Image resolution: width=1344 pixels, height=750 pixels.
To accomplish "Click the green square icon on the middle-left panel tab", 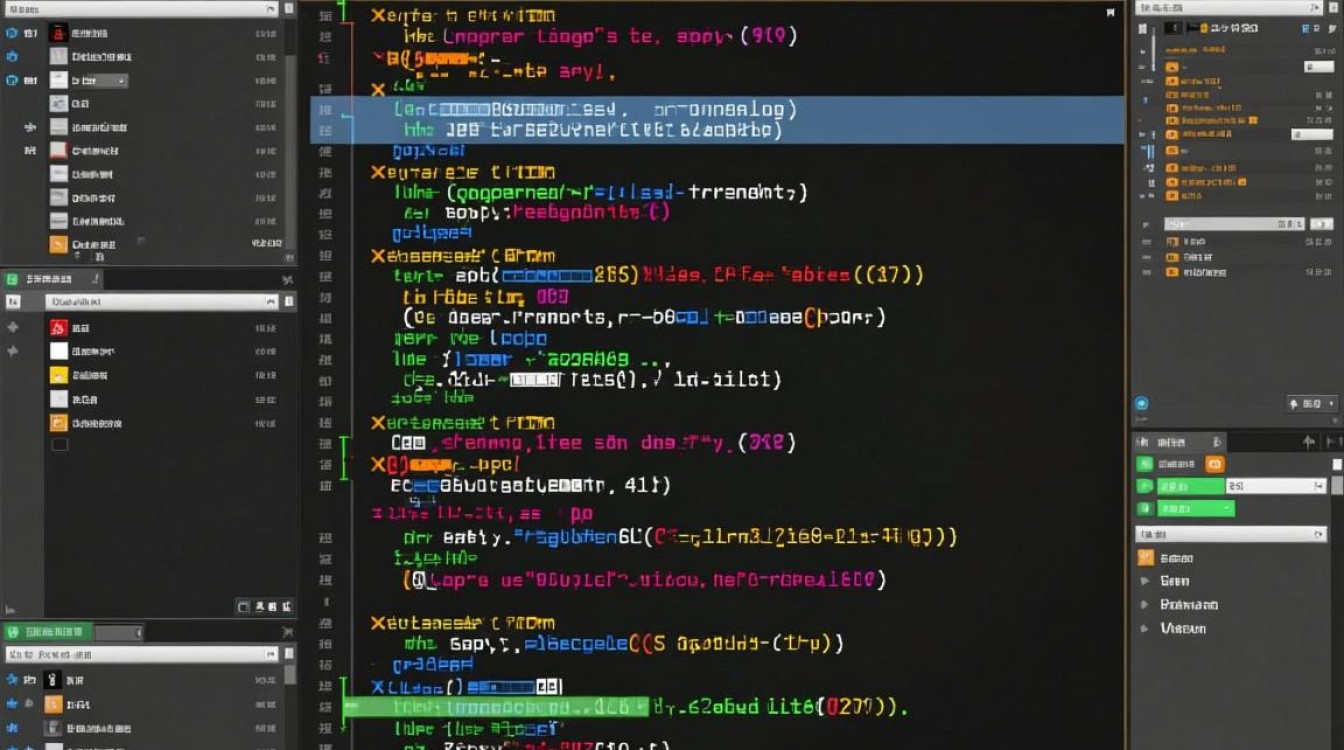I will point(13,280).
